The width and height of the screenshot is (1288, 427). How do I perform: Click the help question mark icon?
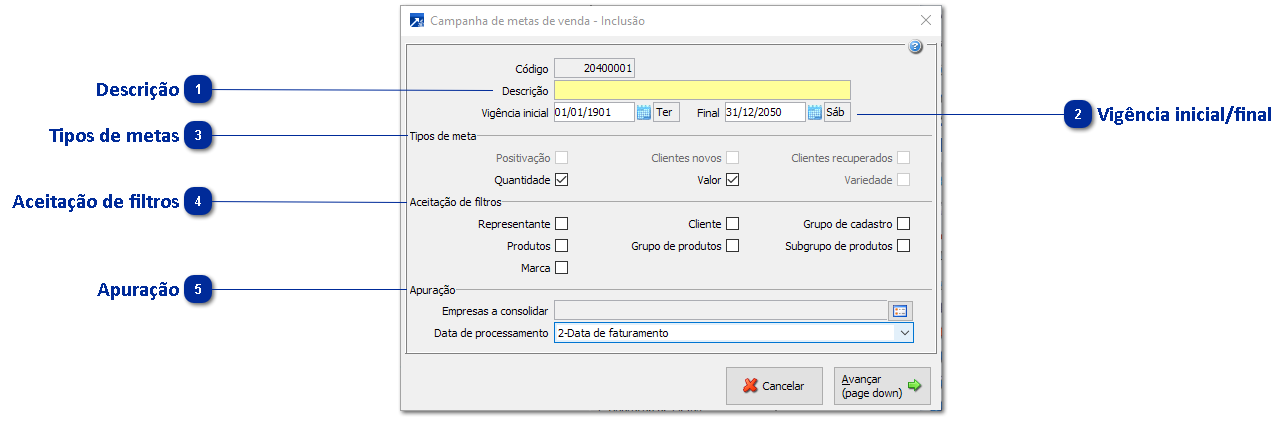click(915, 47)
